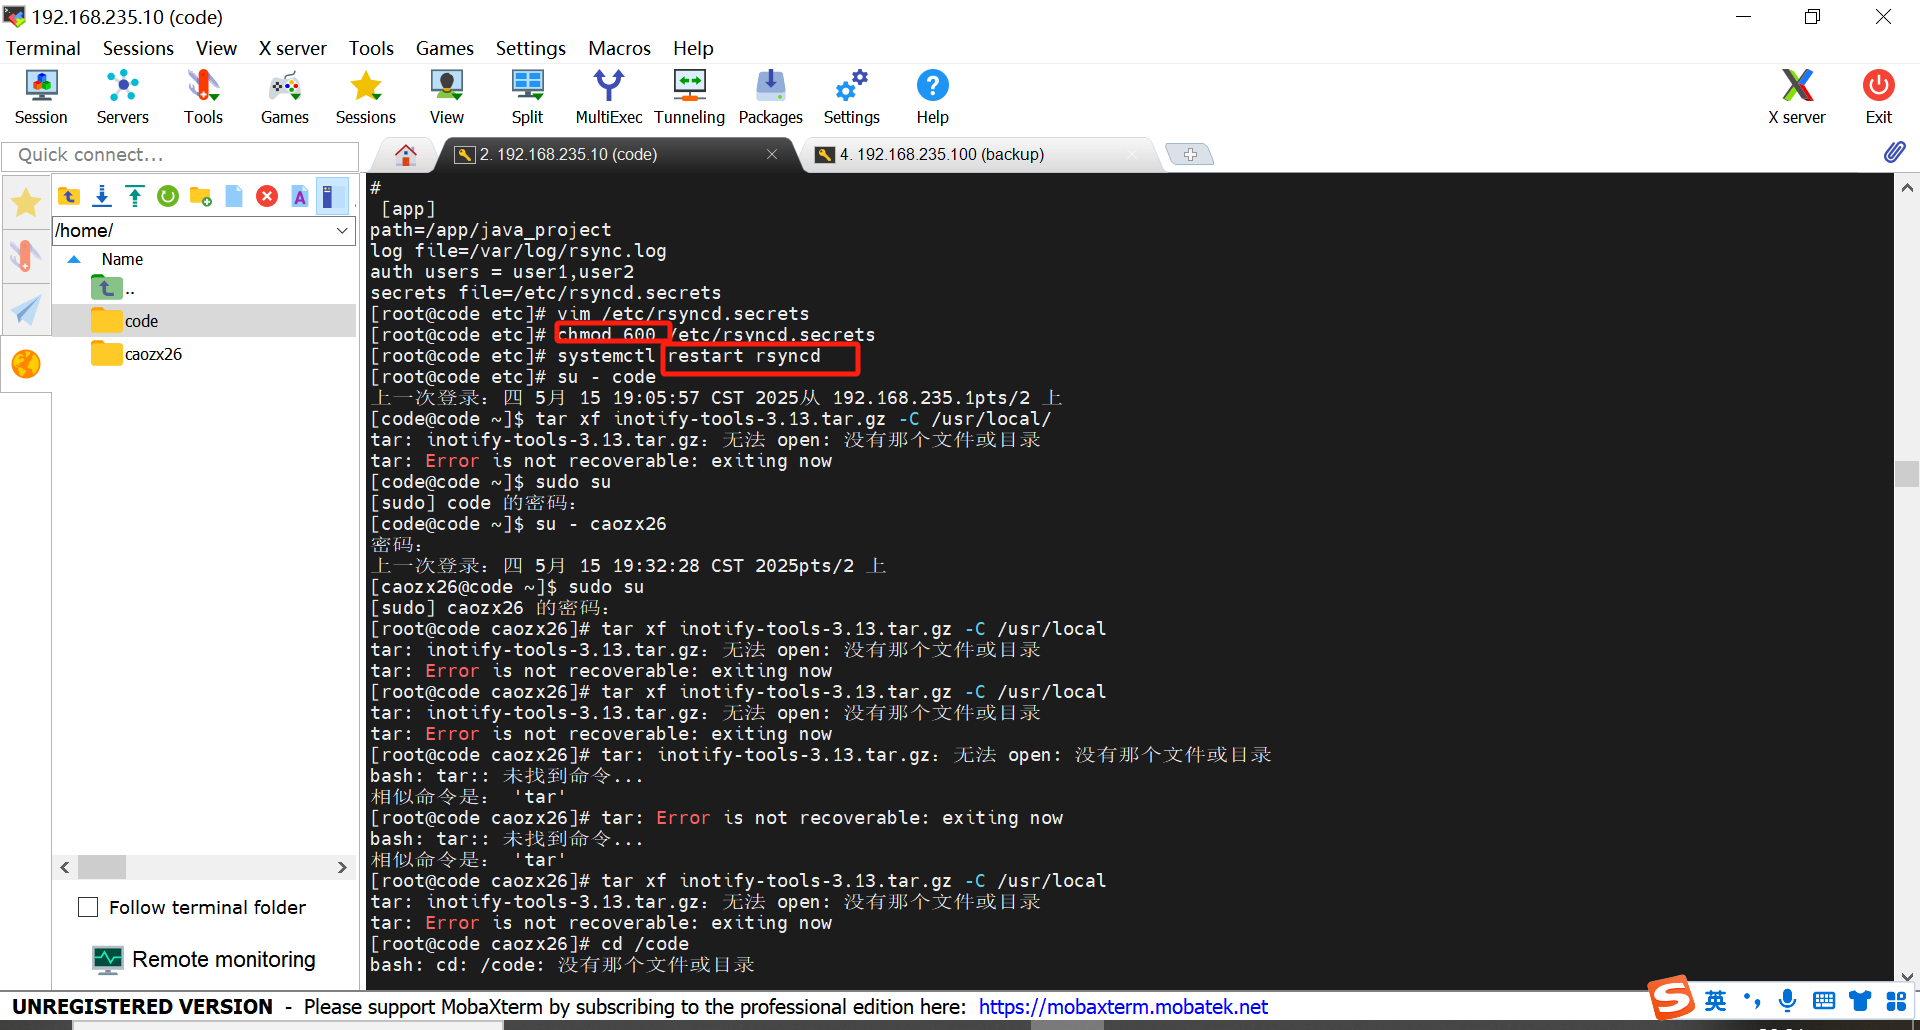Click the rename (A) icon in SFTP toolbar

pyautogui.click(x=300, y=196)
